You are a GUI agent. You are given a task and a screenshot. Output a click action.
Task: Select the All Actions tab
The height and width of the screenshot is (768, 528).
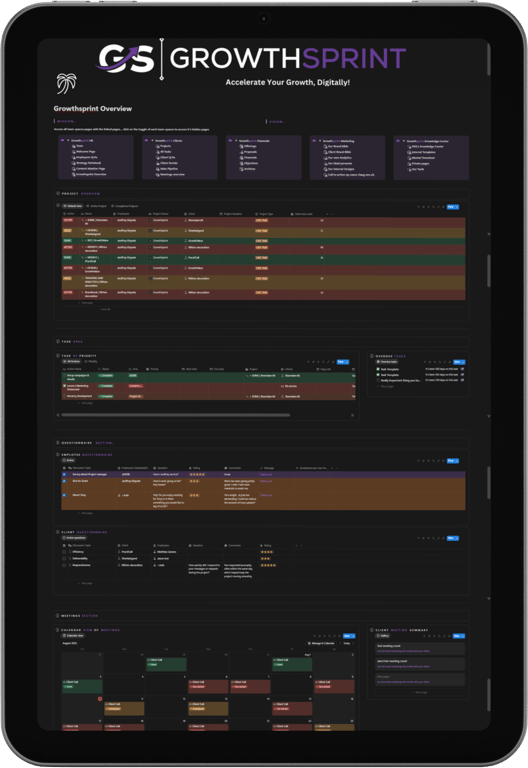(72, 361)
